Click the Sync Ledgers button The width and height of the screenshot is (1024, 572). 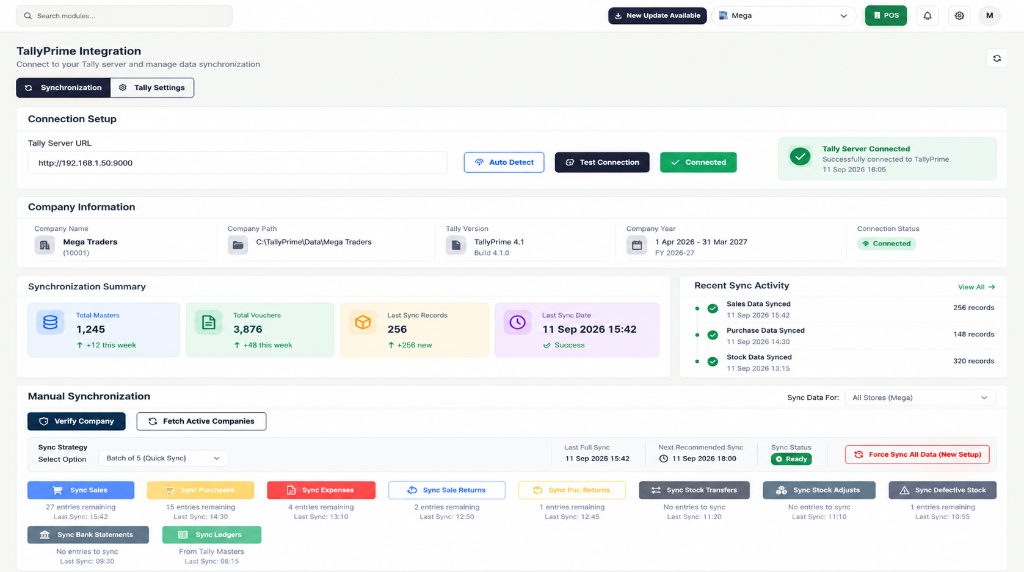[x=212, y=535]
